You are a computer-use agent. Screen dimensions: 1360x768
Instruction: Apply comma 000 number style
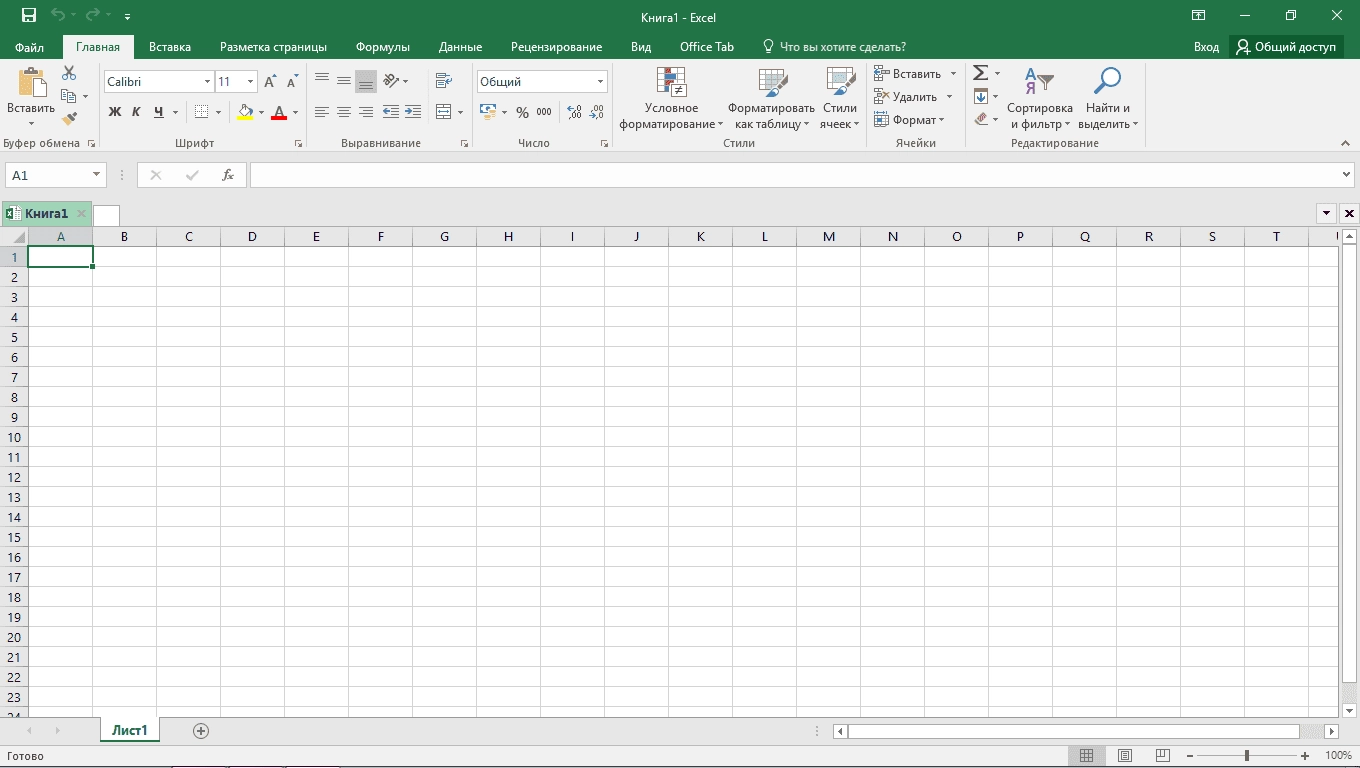pos(544,112)
